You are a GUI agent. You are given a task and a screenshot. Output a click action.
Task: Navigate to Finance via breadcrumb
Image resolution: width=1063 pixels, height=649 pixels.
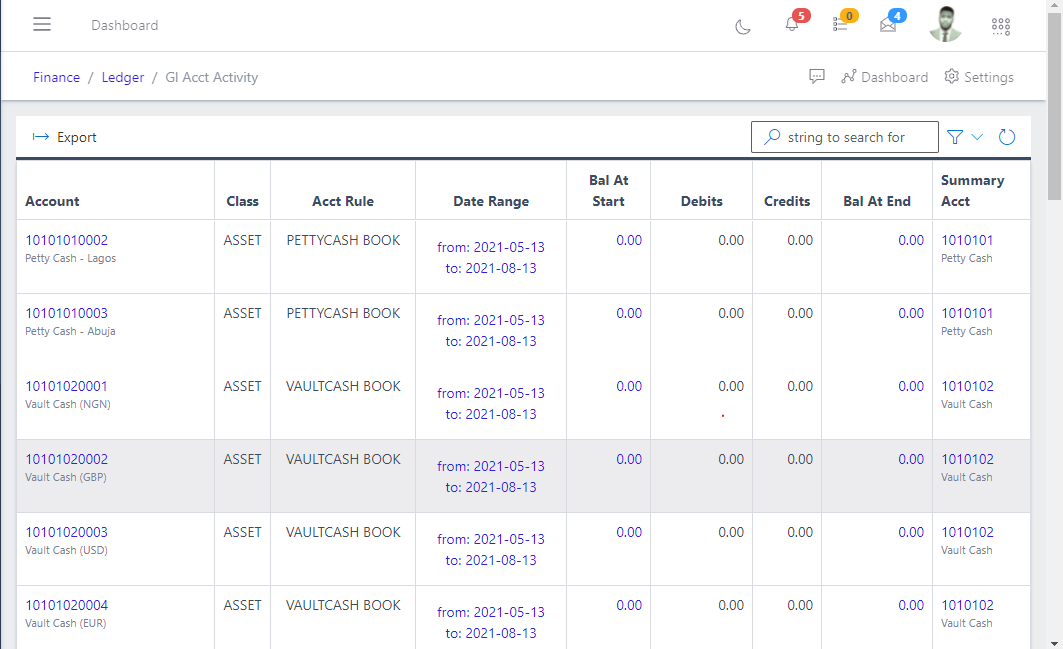click(x=56, y=77)
